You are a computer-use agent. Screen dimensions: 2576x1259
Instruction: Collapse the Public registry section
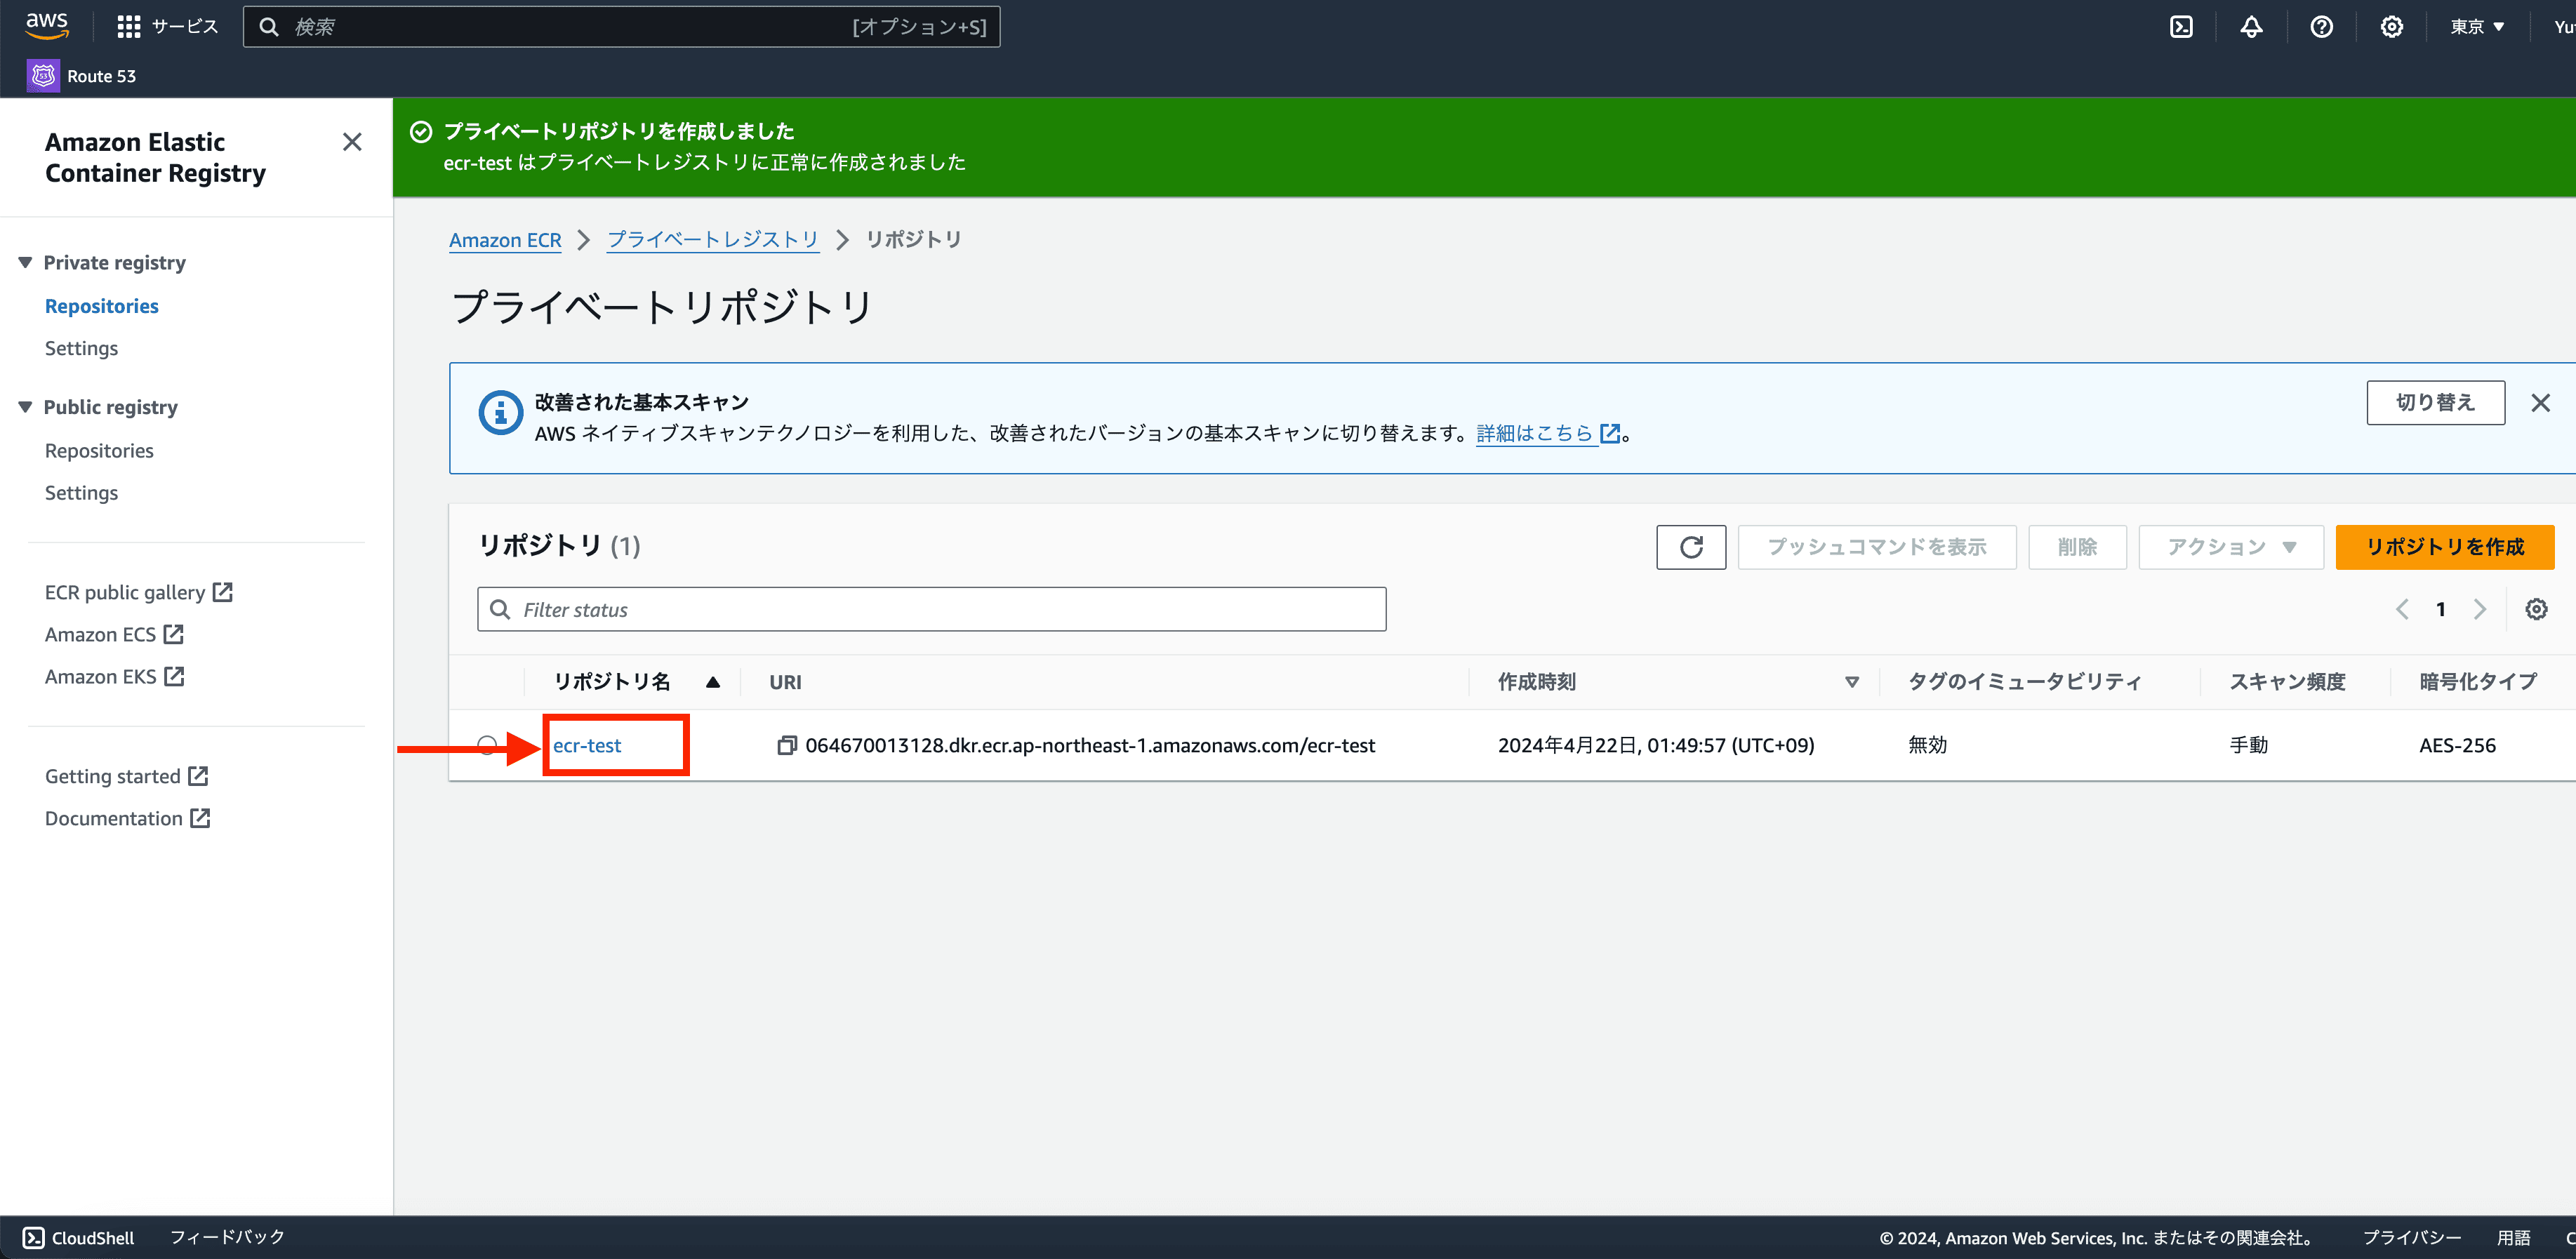click(x=25, y=407)
